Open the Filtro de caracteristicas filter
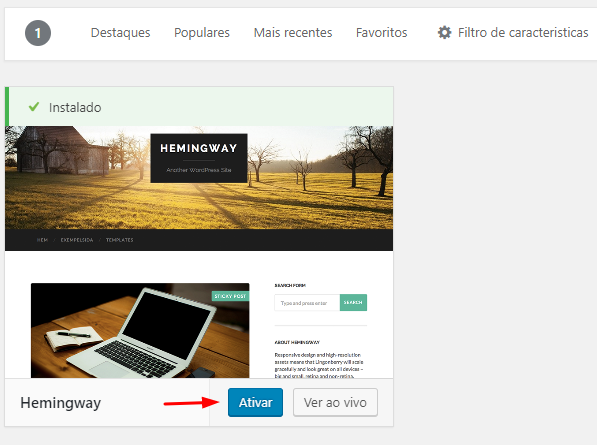Viewport: 597px width, 445px height. point(512,33)
